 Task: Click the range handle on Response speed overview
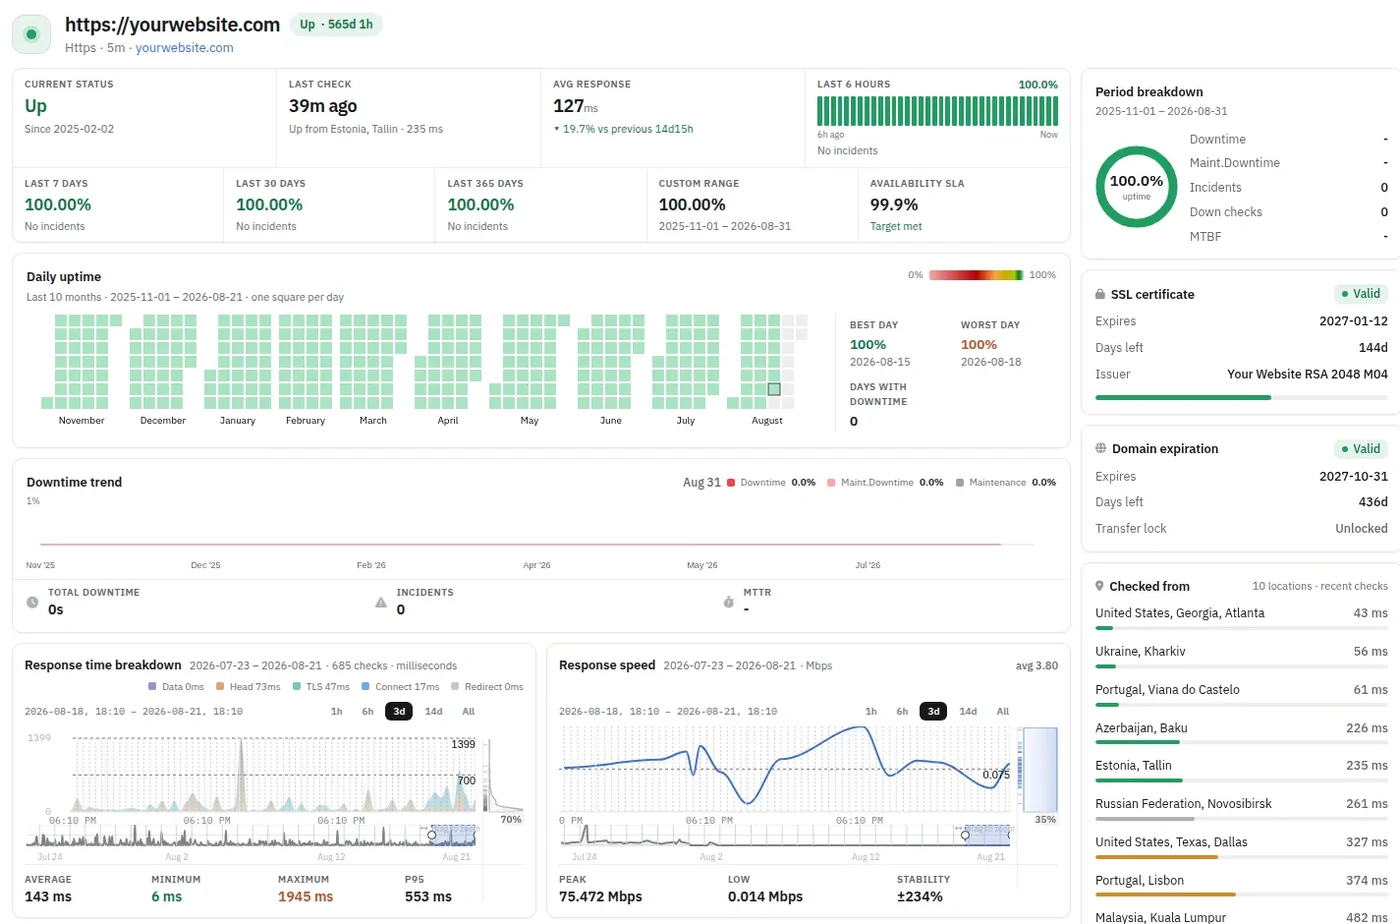965,835
